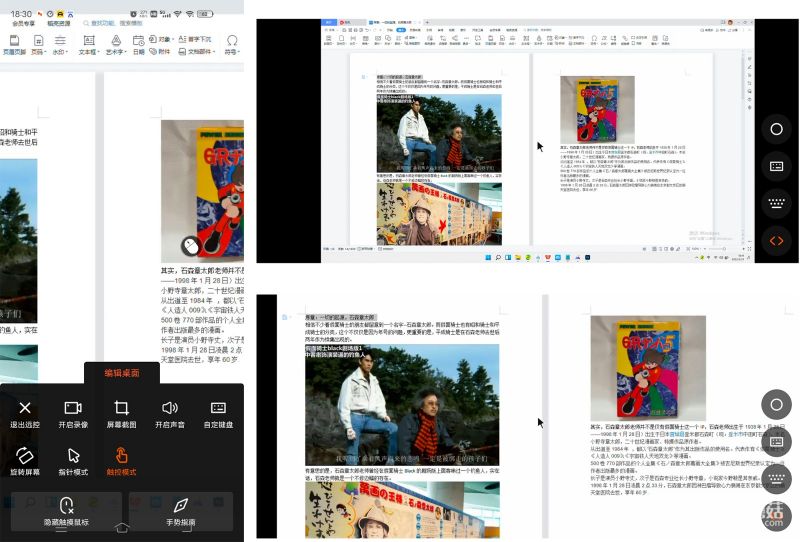Open the 页眉页脚 header and footer tool
The image size is (800, 542).
coord(14,44)
